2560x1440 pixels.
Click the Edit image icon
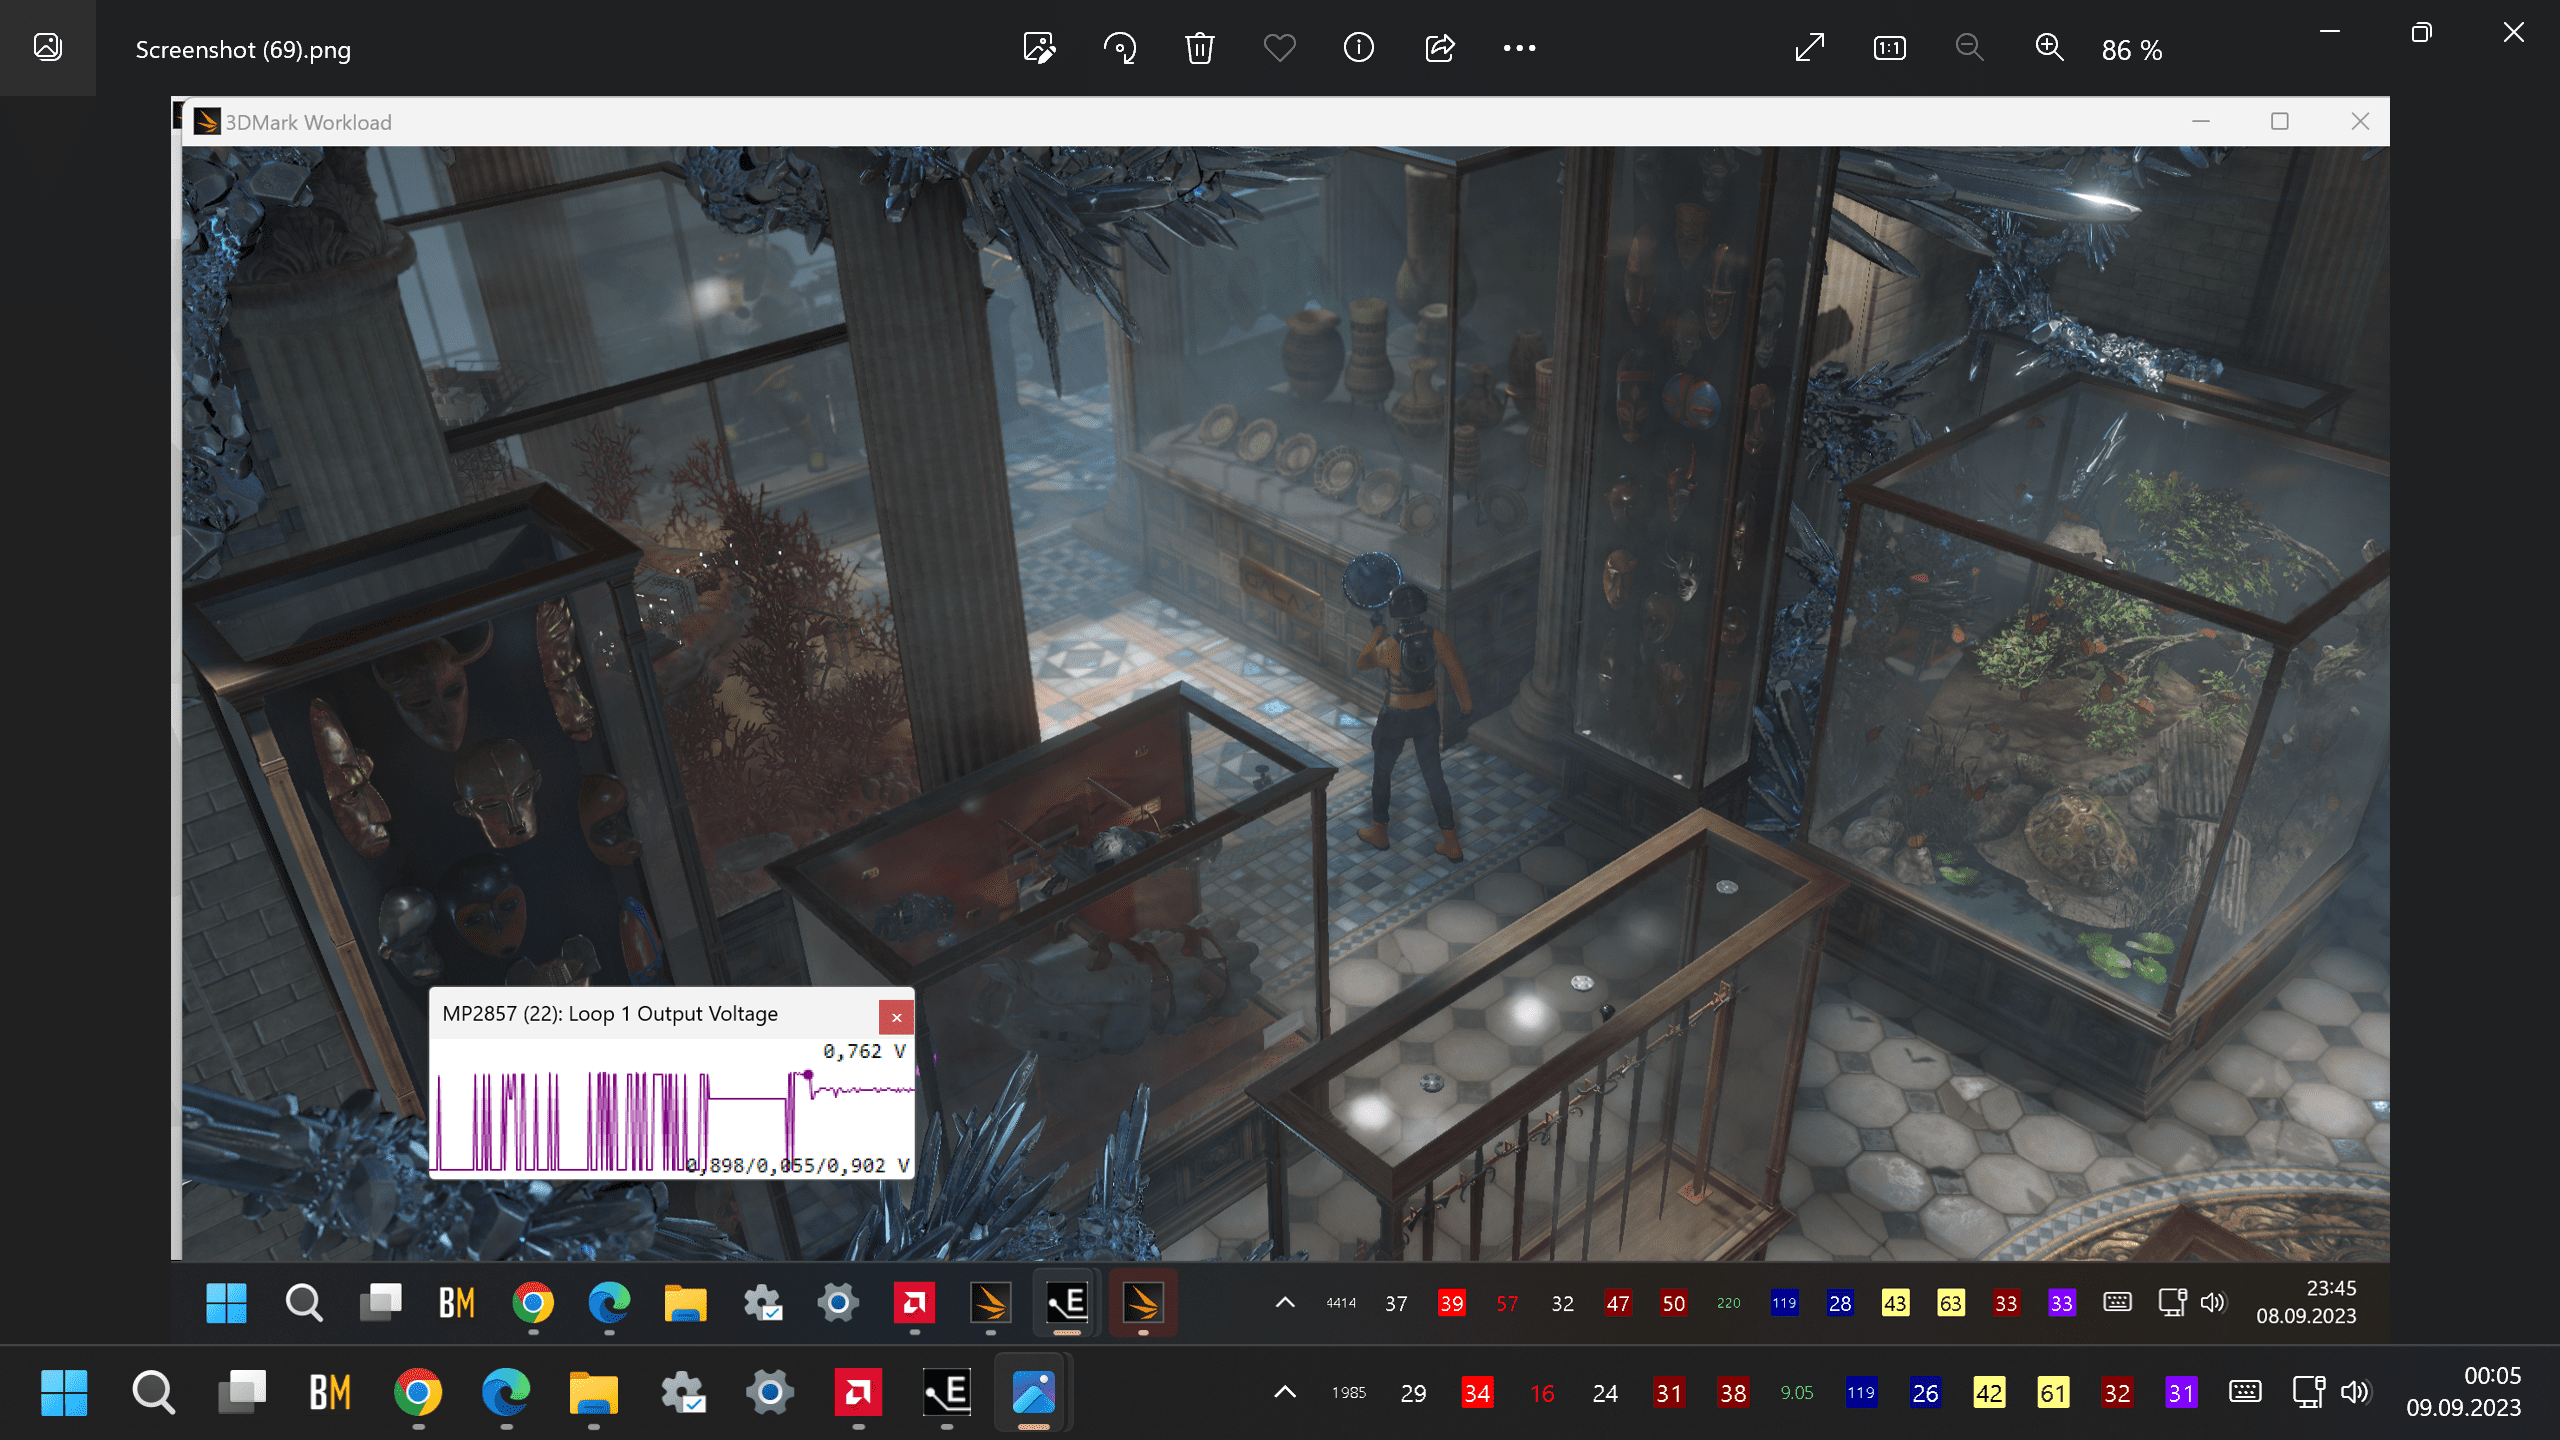(1039, 48)
